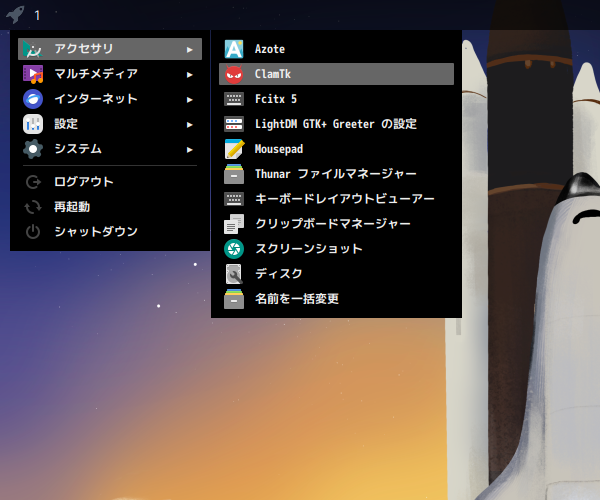Choose ログアウト from the menu

(x=110, y=182)
